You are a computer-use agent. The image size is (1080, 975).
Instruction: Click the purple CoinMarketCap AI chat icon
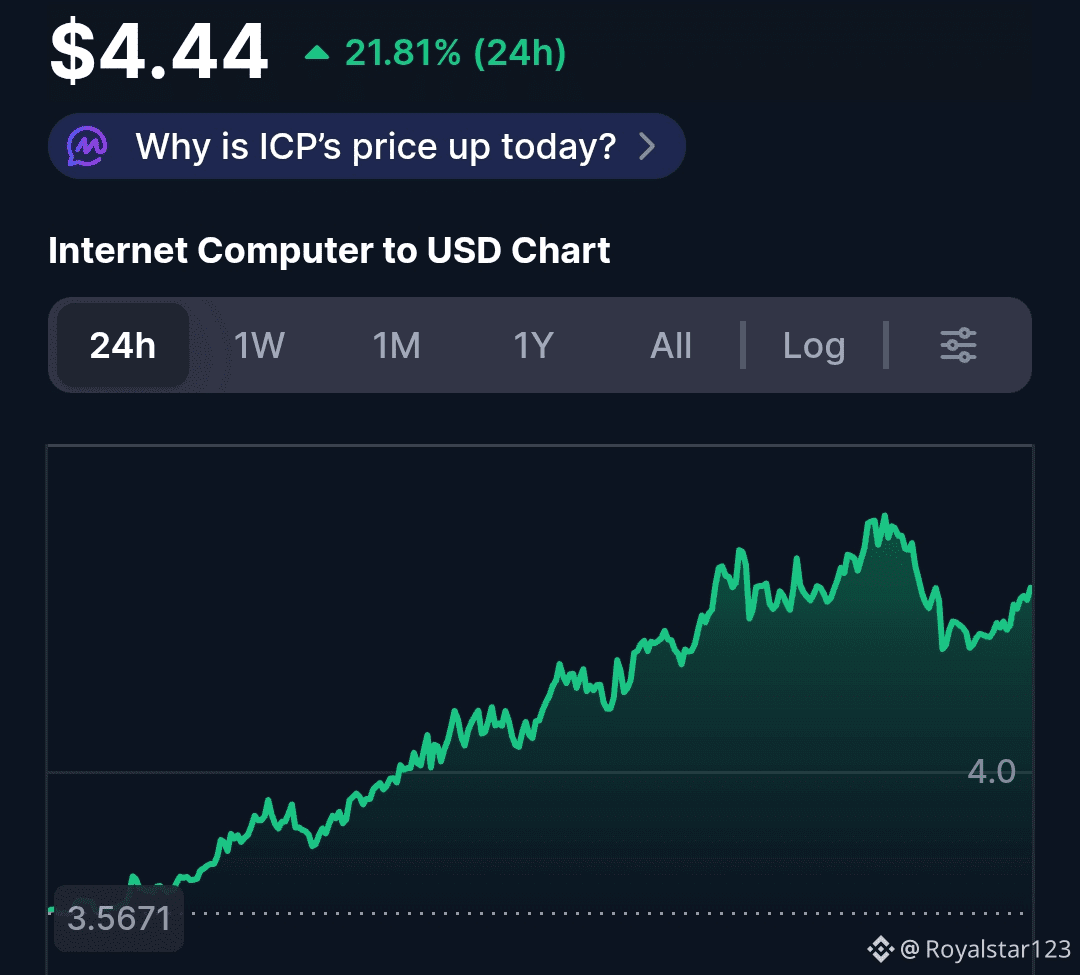click(x=88, y=147)
